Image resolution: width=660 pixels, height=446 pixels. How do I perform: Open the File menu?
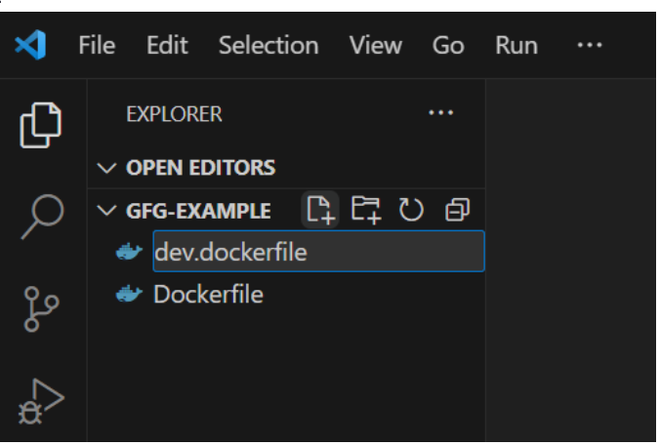(97, 45)
